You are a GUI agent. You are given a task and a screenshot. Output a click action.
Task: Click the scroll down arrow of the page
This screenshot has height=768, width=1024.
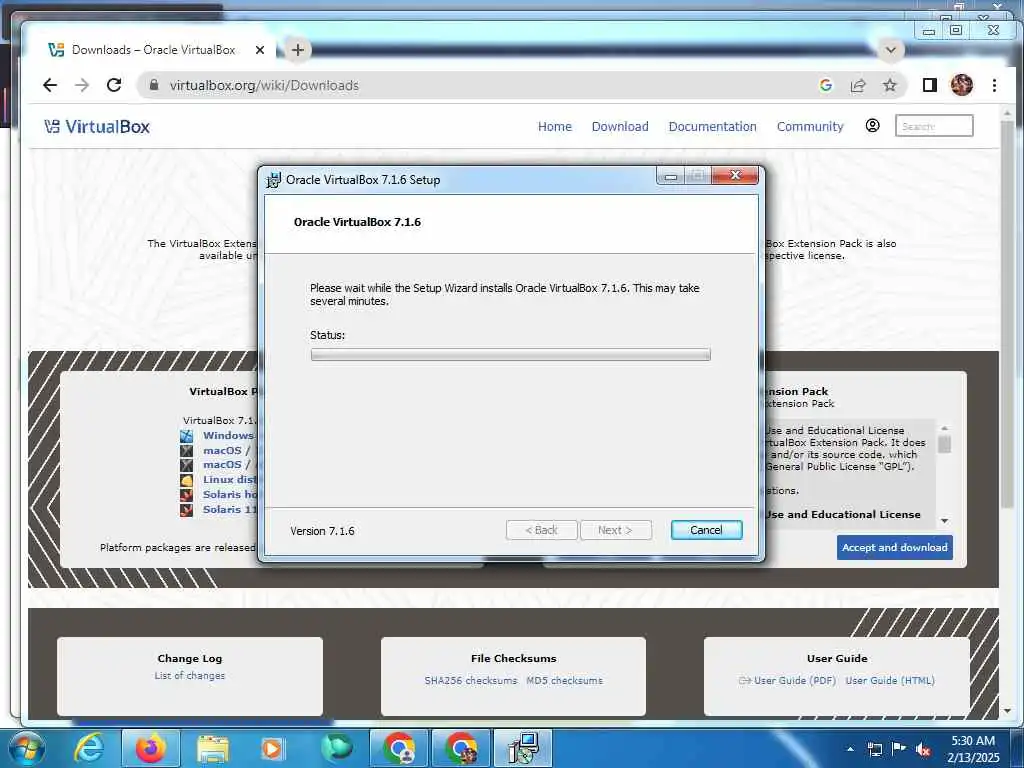point(1007,711)
